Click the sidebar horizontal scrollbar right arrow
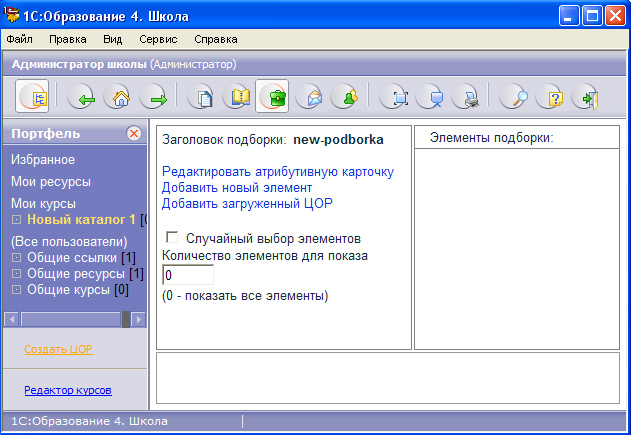Screen dimensions: 631x435 (x=139, y=320)
